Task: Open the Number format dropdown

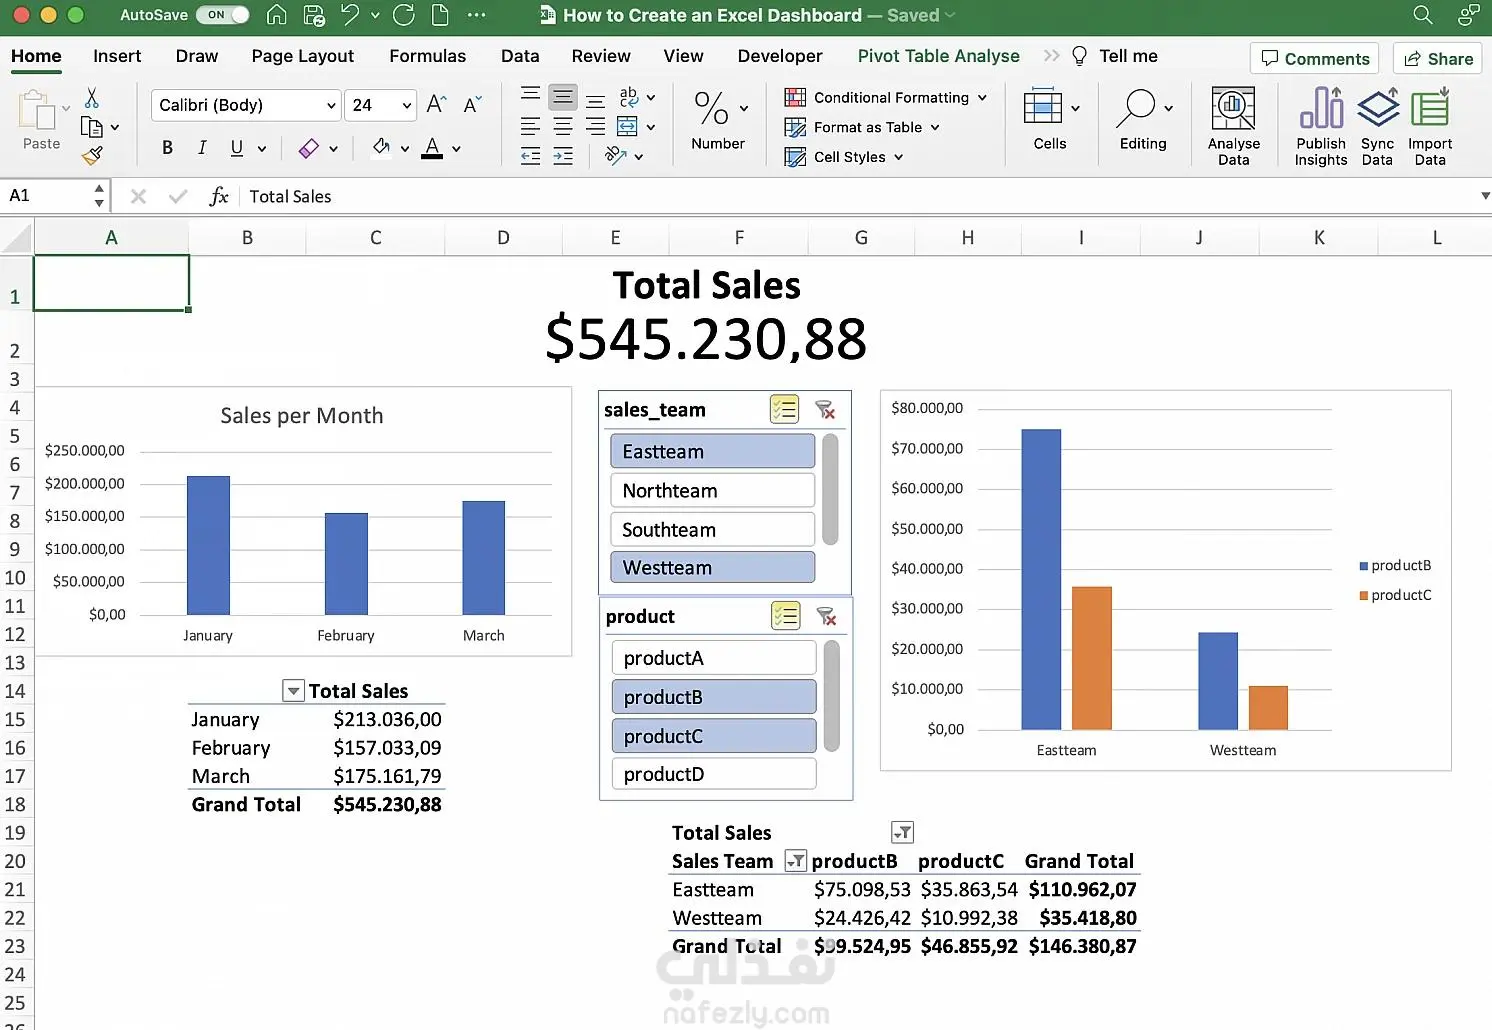Action: click(x=743, y=107)
